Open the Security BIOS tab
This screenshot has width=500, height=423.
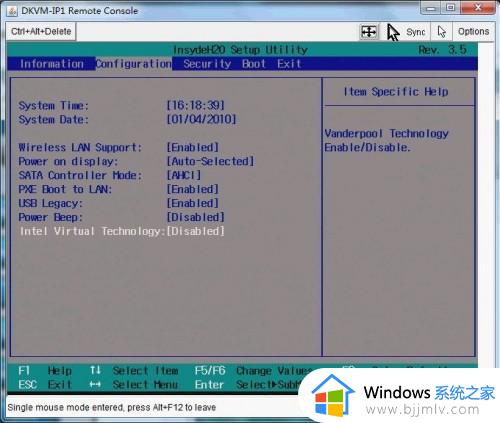207,64
